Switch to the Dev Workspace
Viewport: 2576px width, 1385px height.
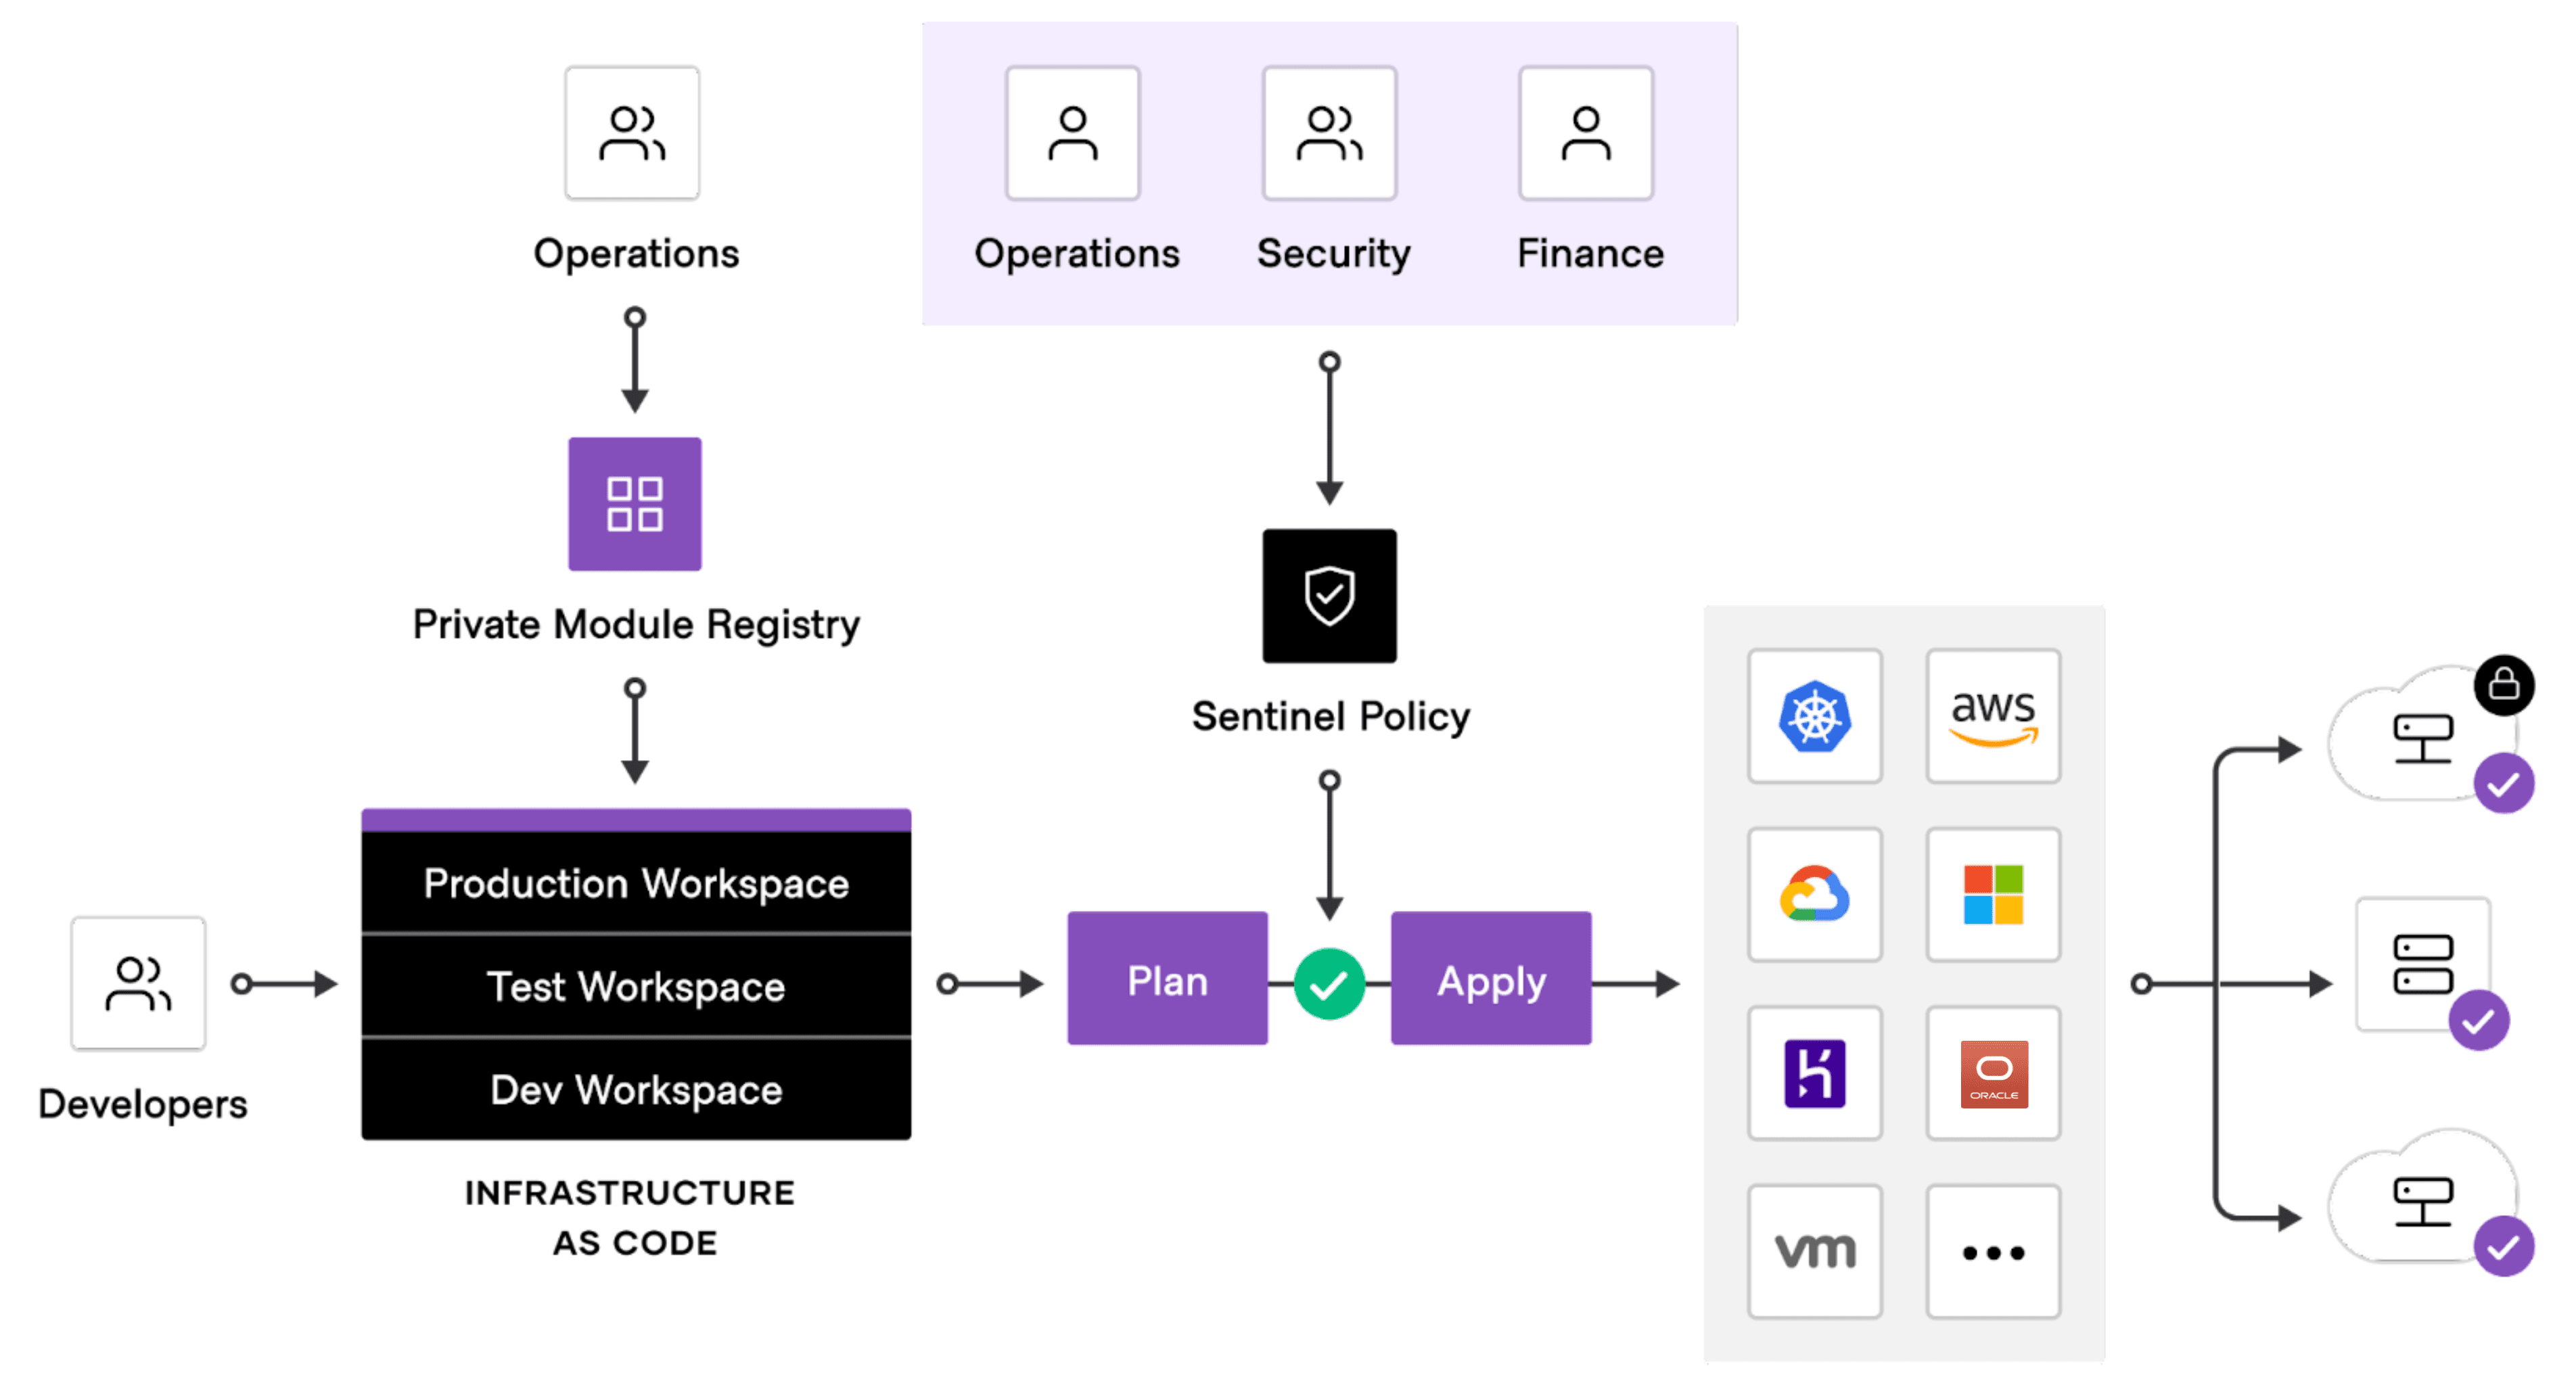point(636,1090)
